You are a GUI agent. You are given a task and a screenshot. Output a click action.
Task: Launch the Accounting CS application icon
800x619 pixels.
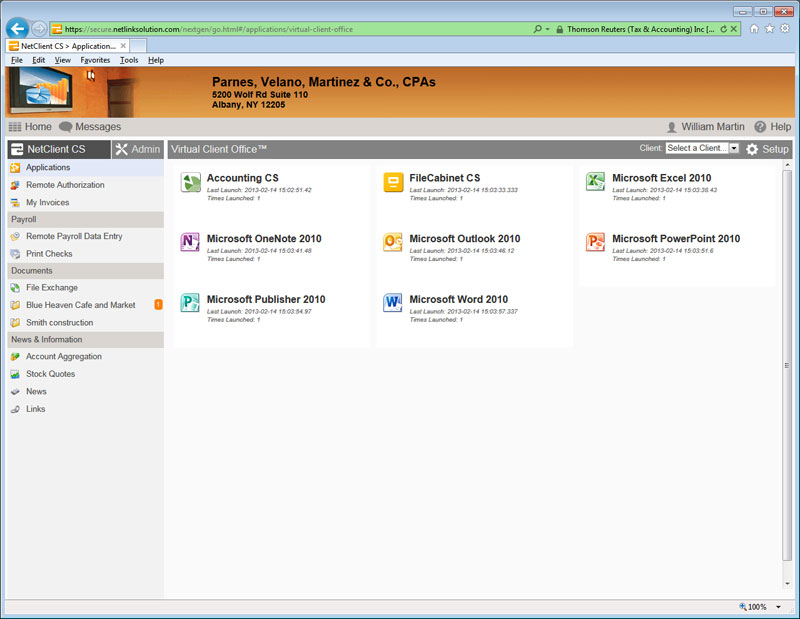point(191,182)
